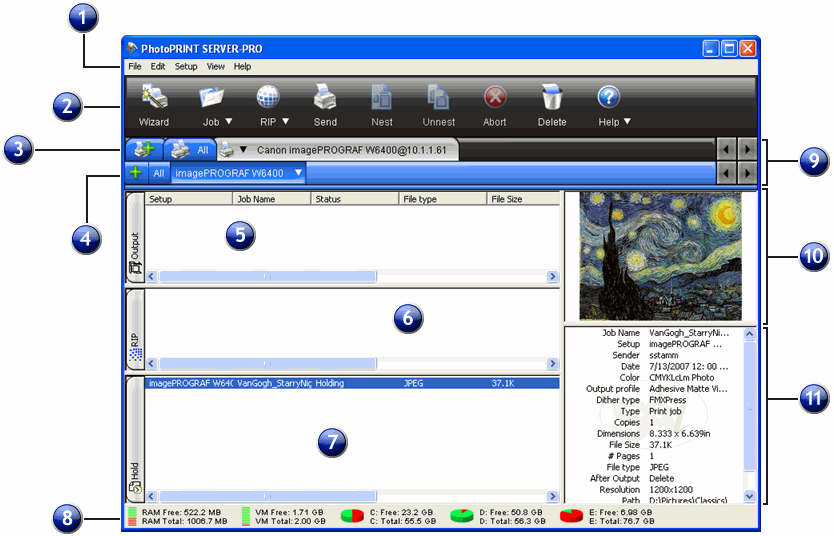Viewport: 834px width, 536px height.
Task: Click the Starry Night preview thumbnail
Action: tap(660, 256)
